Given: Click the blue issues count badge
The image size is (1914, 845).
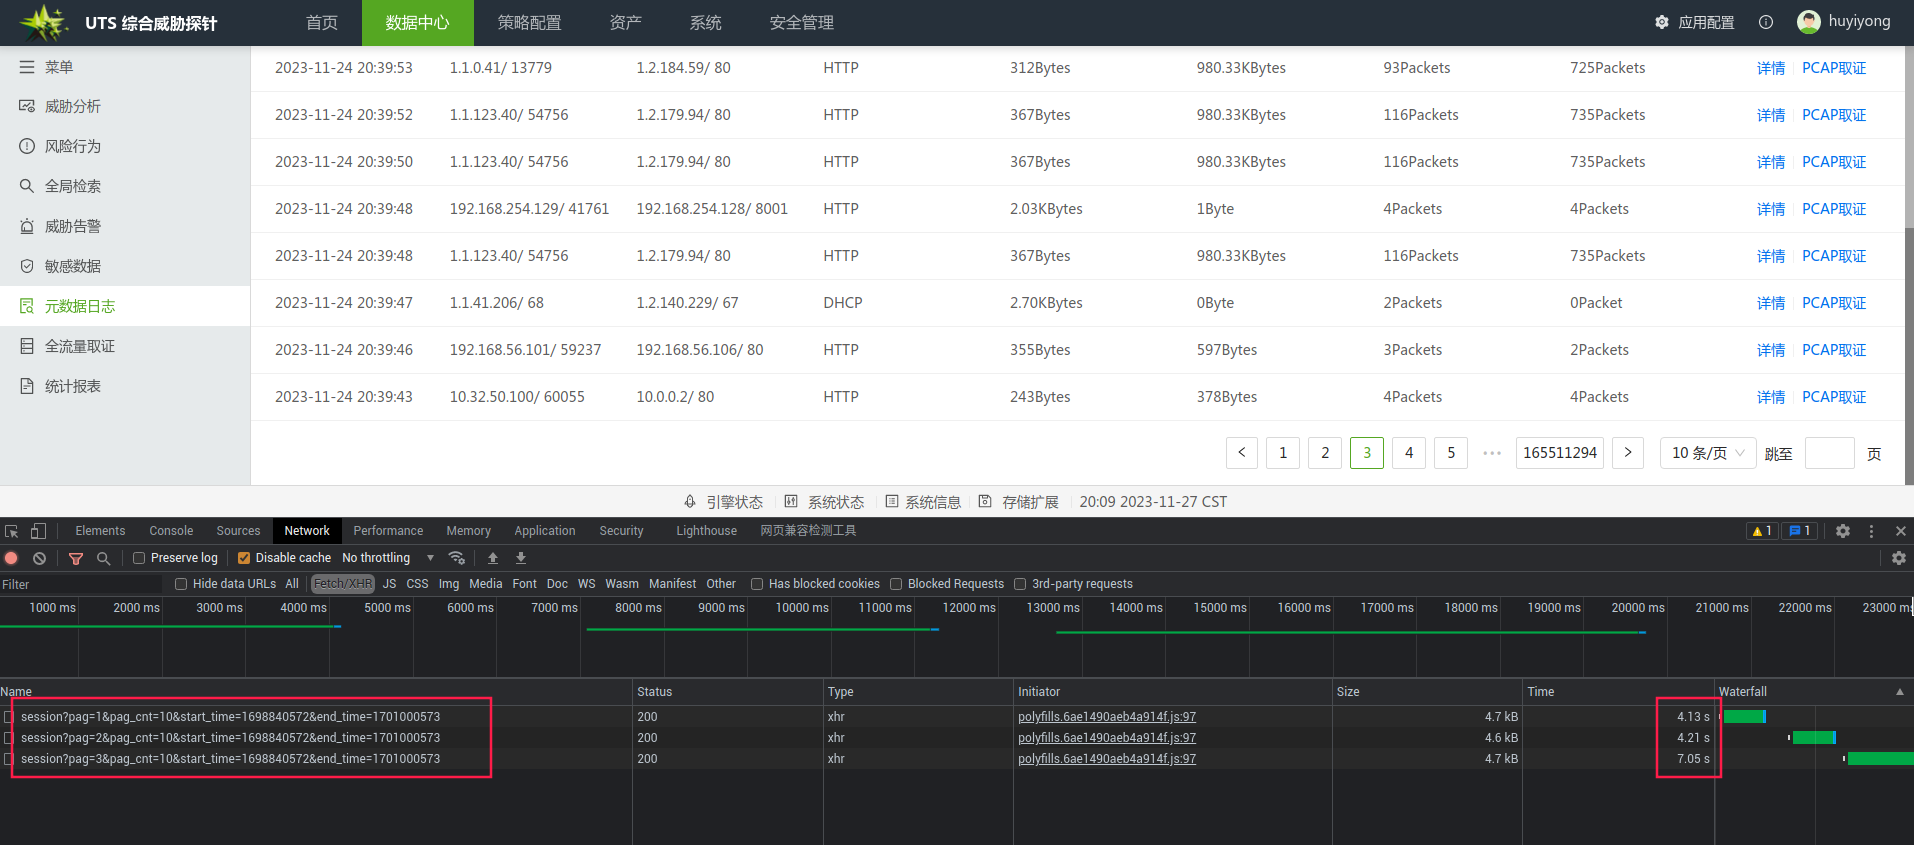Looking at the screenshot, I should (x=1800, y=531).
